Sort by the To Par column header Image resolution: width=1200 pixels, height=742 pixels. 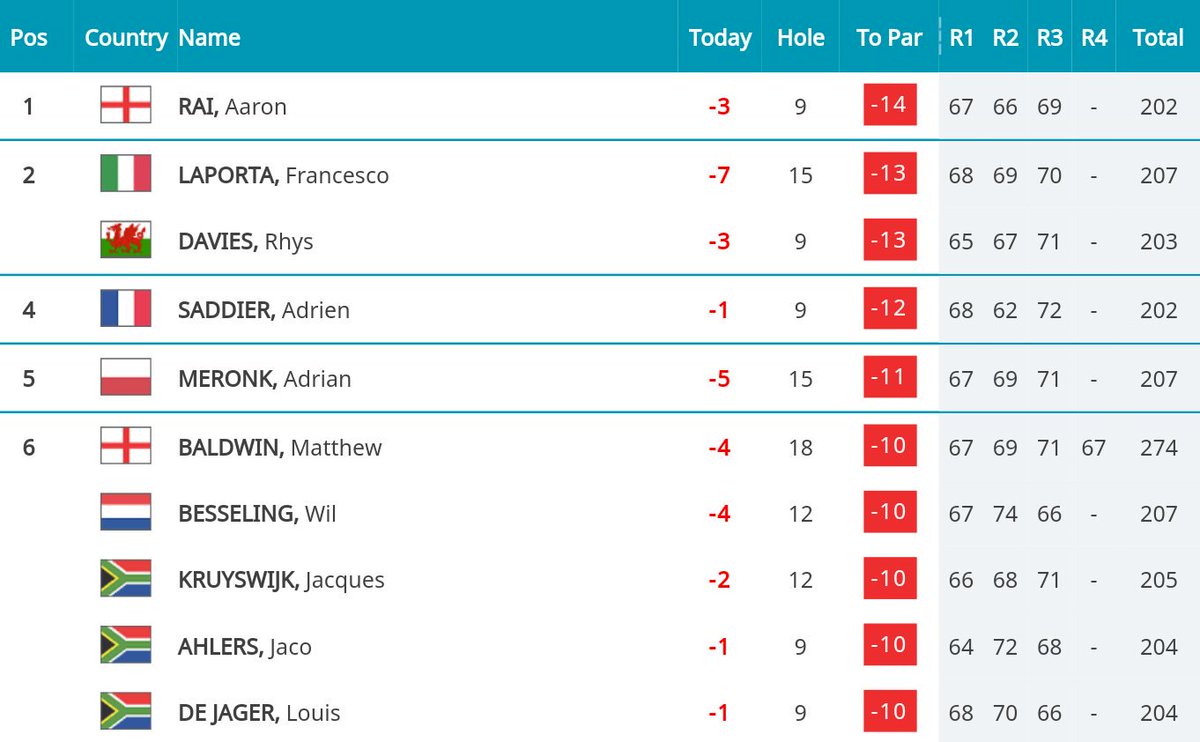tap(889, 38)
